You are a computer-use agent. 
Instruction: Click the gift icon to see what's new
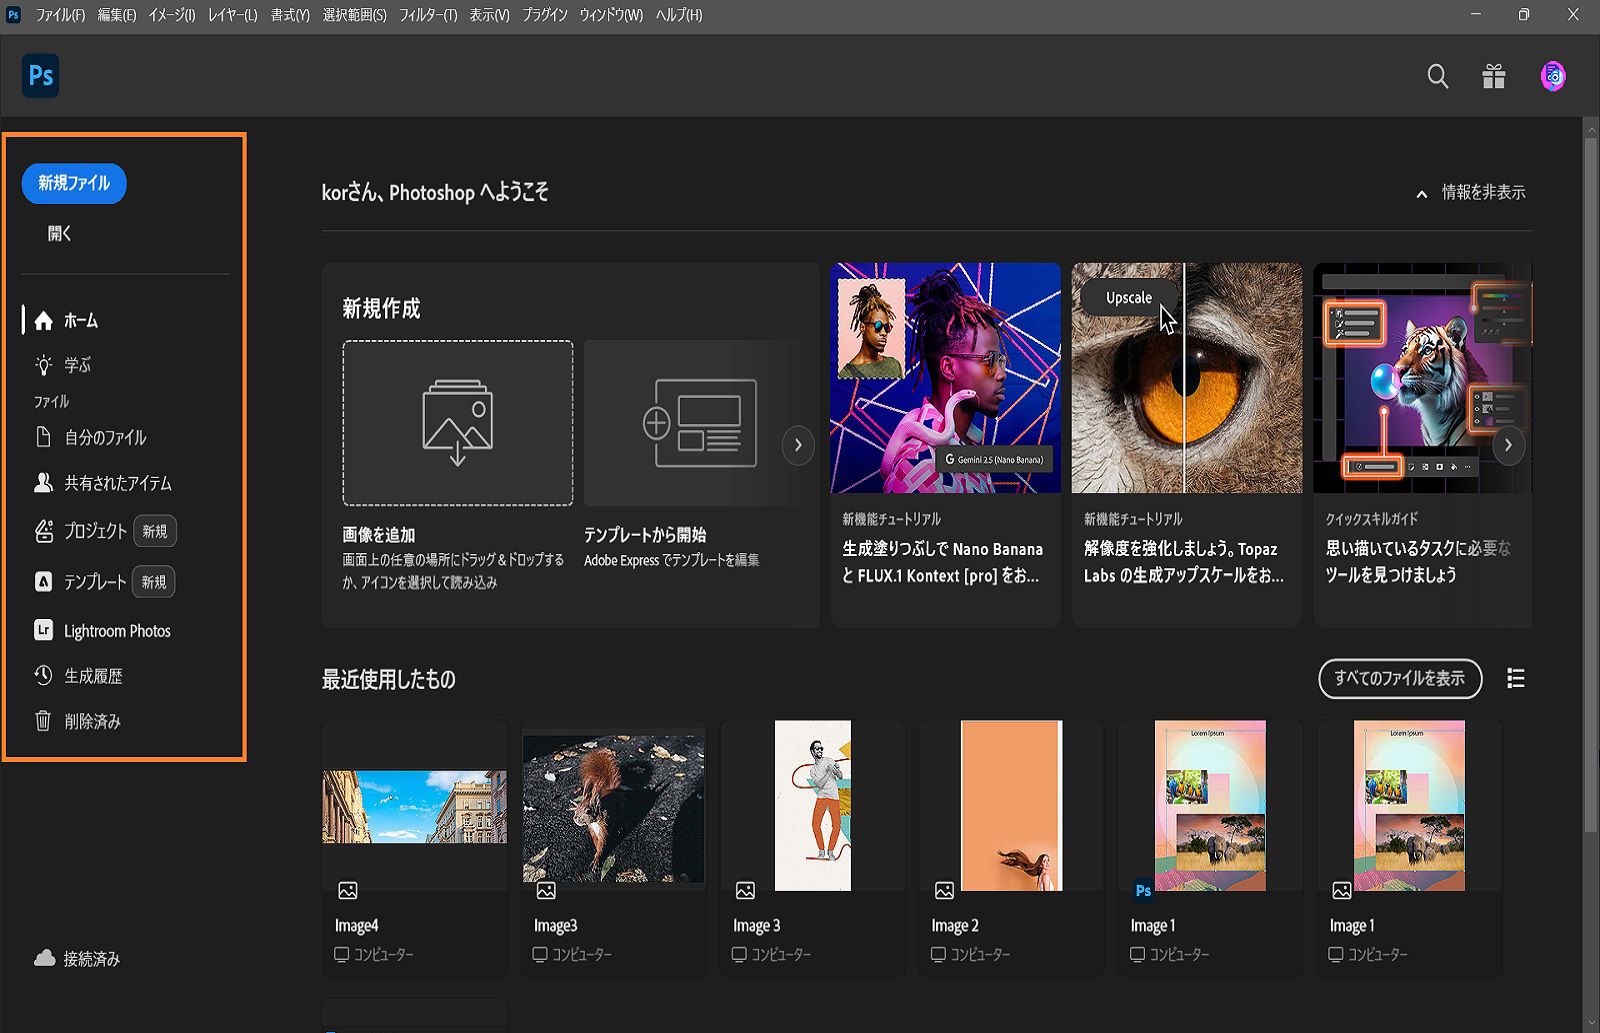[x=1494, y=76]
